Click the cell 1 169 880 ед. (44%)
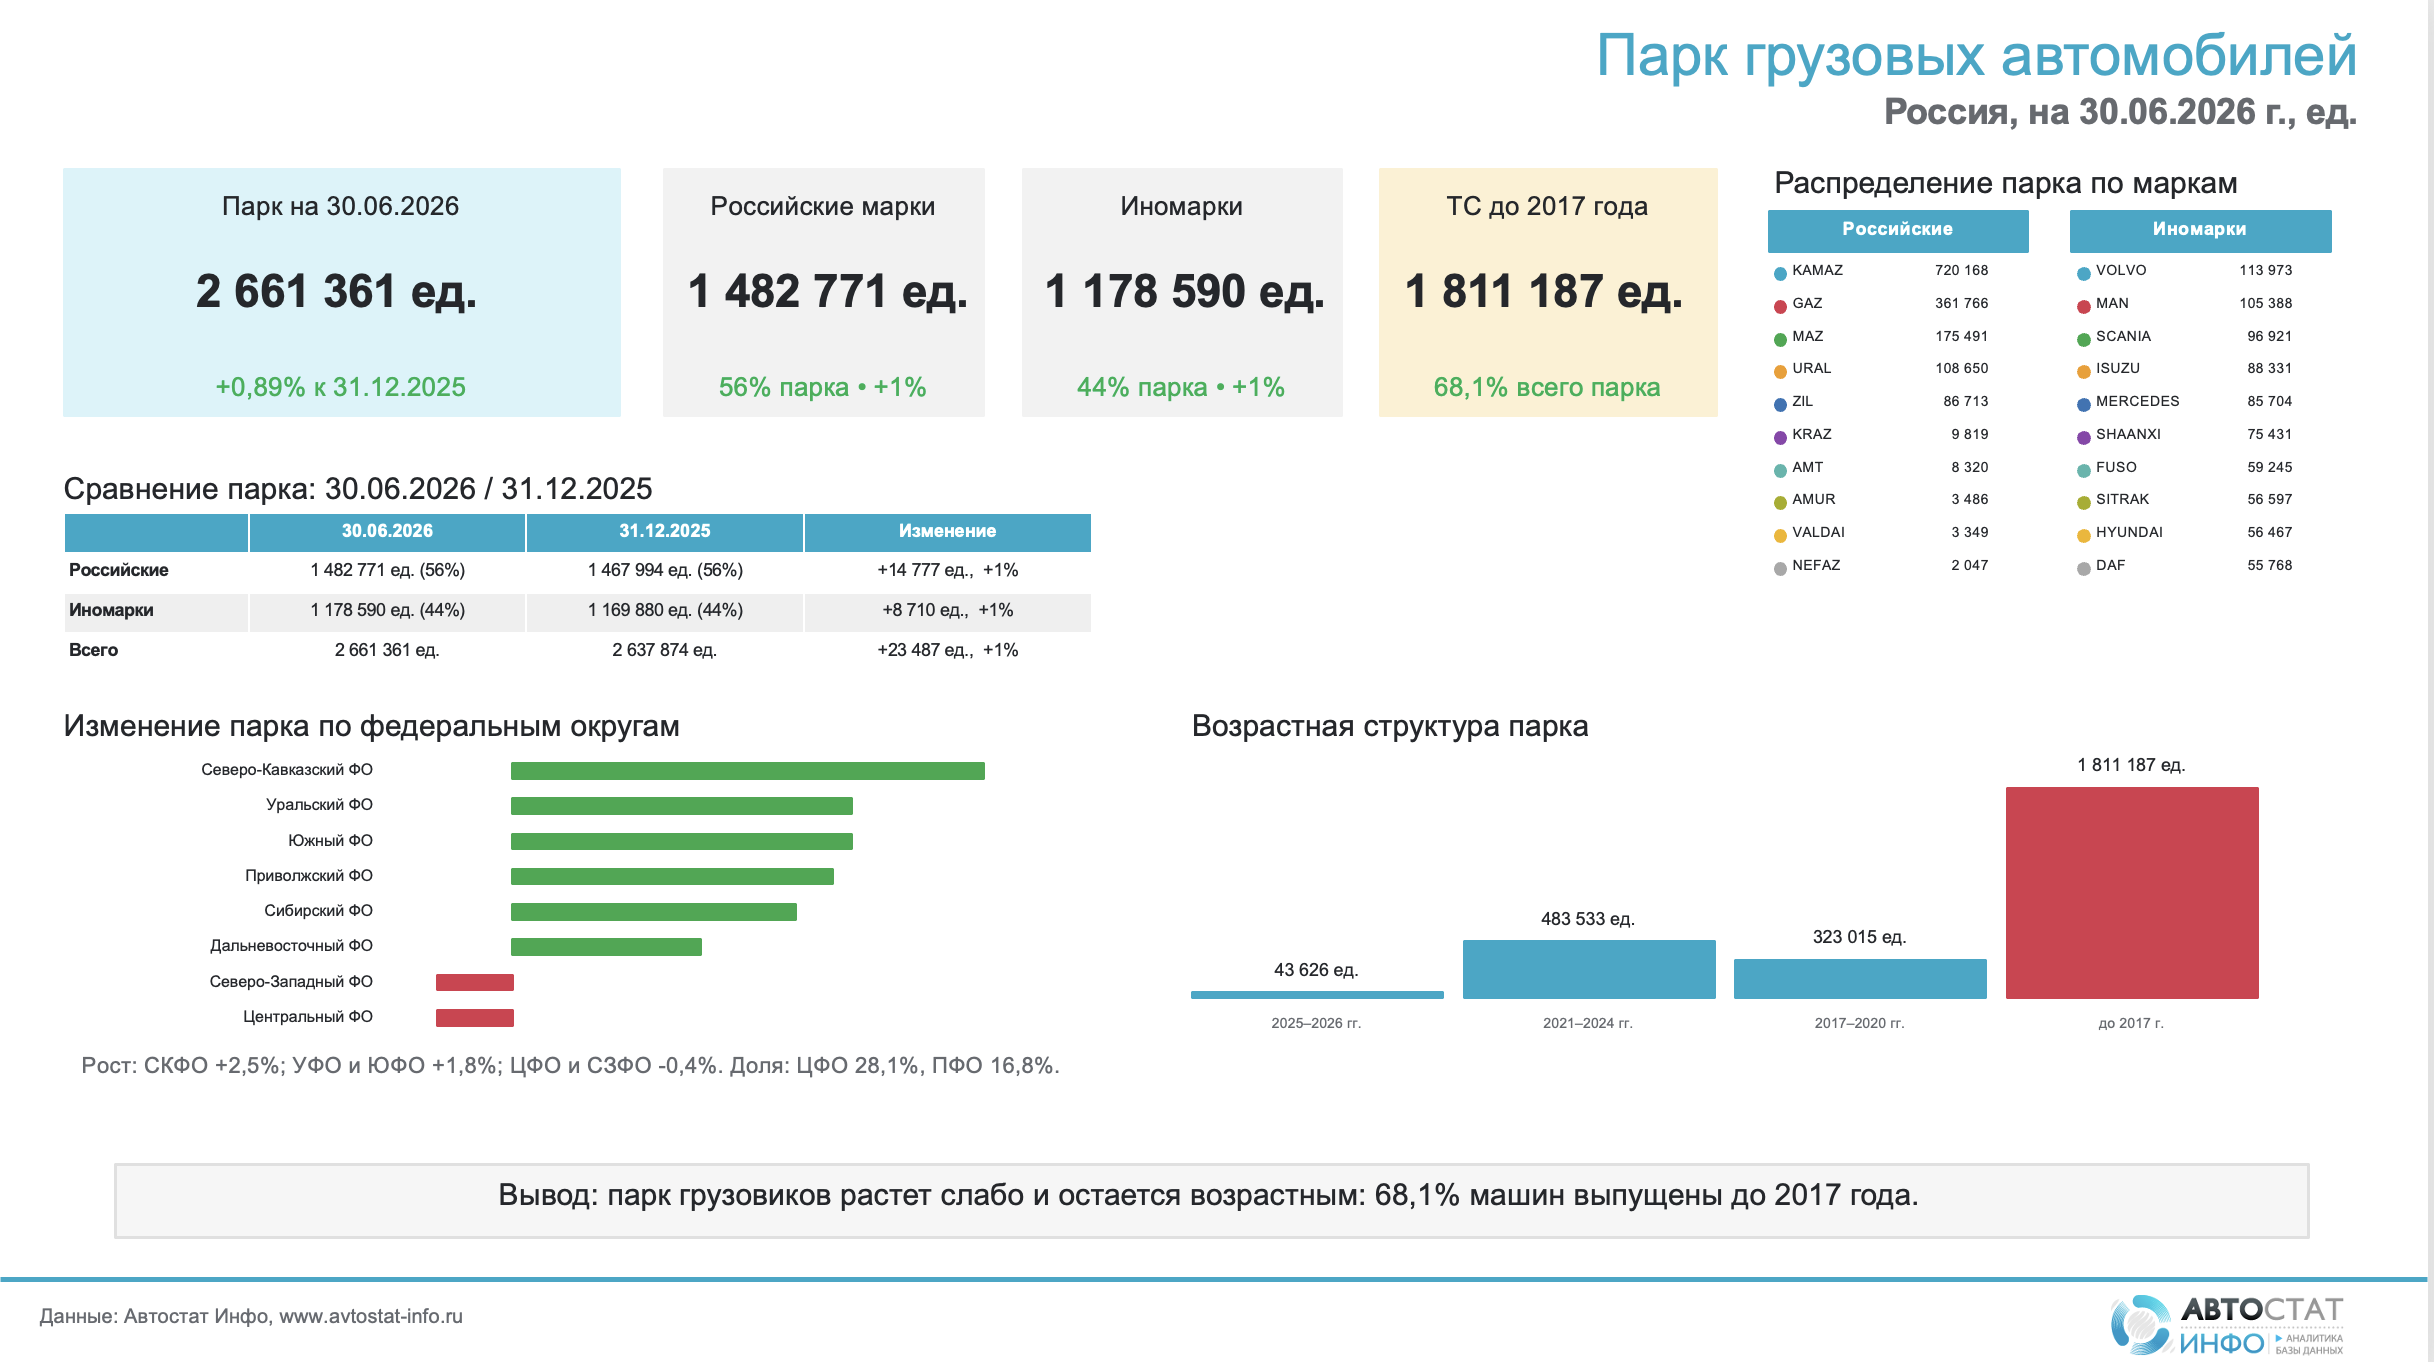The width and height of the screenshot is (2434, 1362). tap(665, 610)
